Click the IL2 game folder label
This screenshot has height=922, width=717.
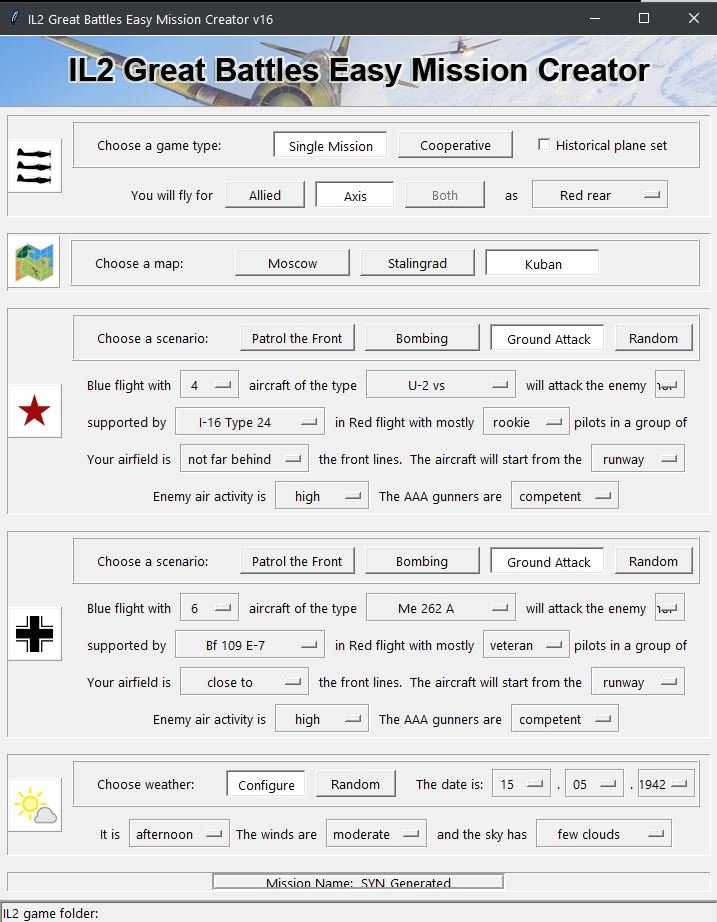[x=51, y=913]
